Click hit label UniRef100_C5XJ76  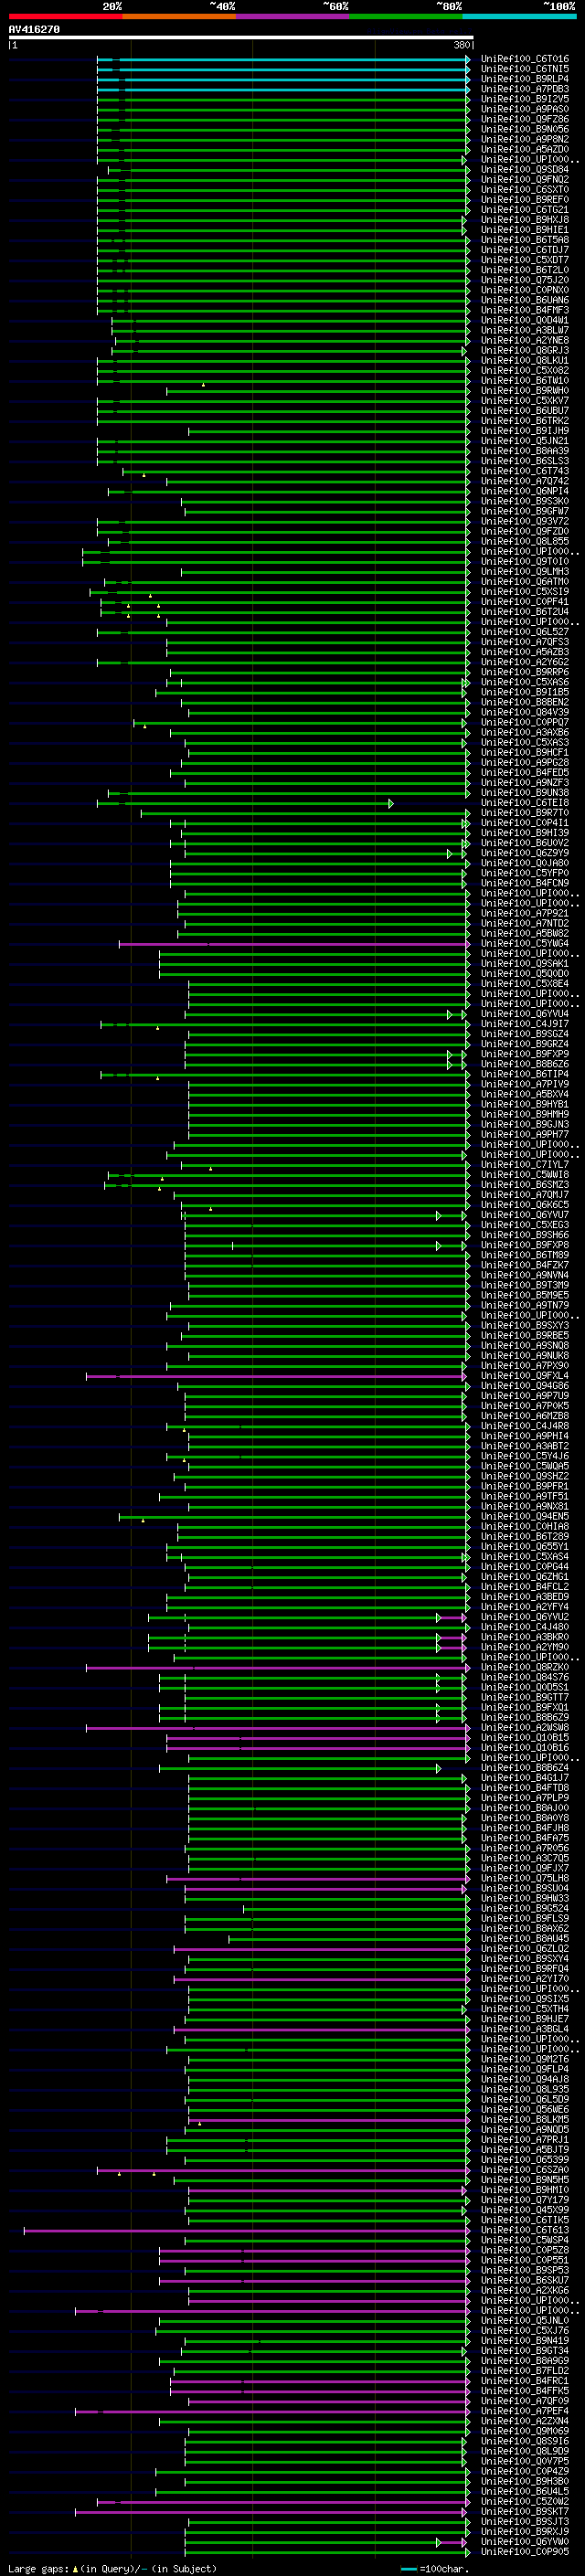[x=525, y=2331]
